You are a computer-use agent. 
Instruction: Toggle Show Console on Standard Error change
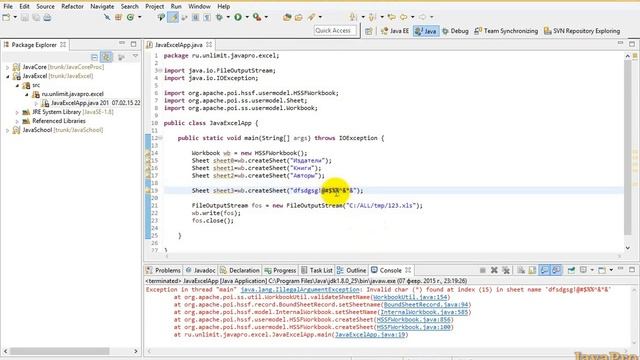click(x=556, y=270)
